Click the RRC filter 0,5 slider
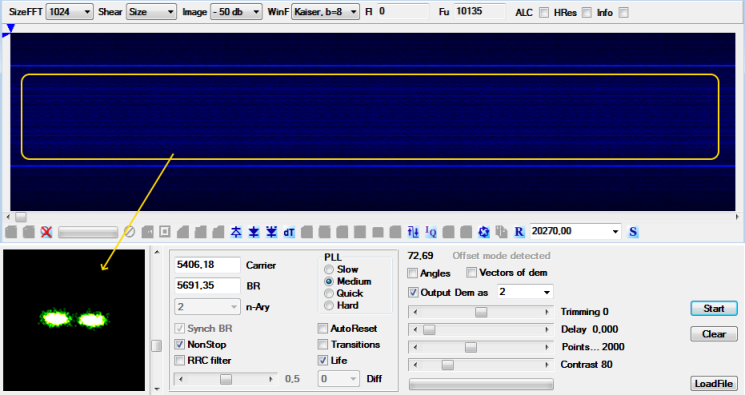This screenshot has height=395, width=745. (x=226, y=379)
